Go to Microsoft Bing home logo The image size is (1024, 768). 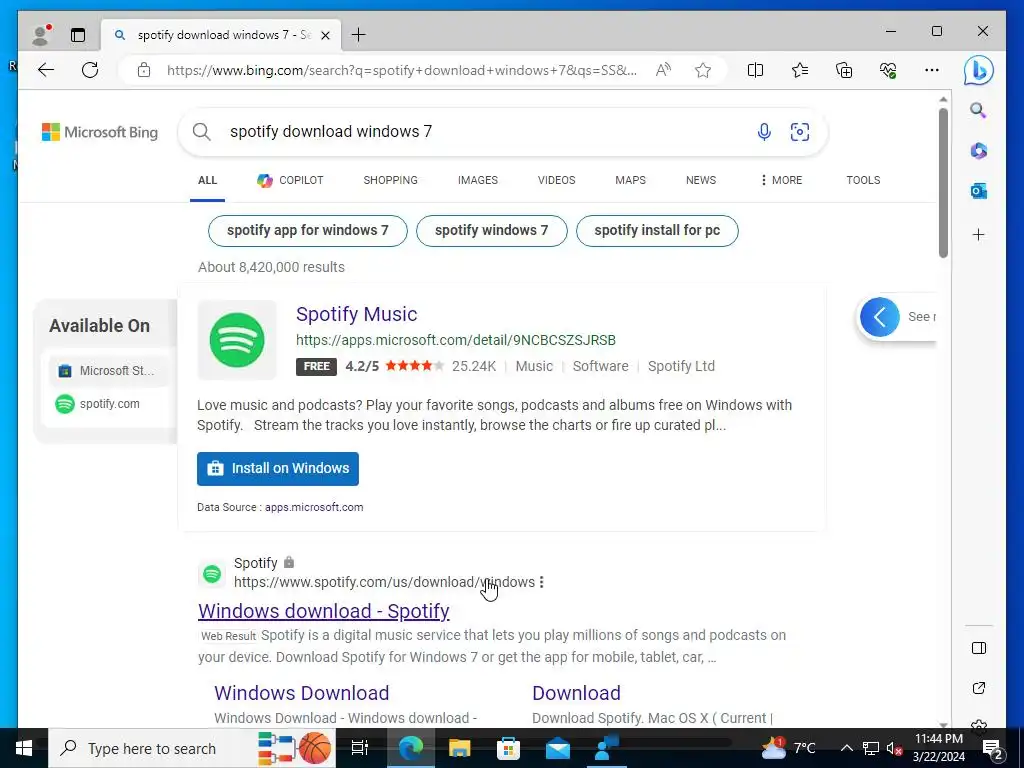coord(100,132)
